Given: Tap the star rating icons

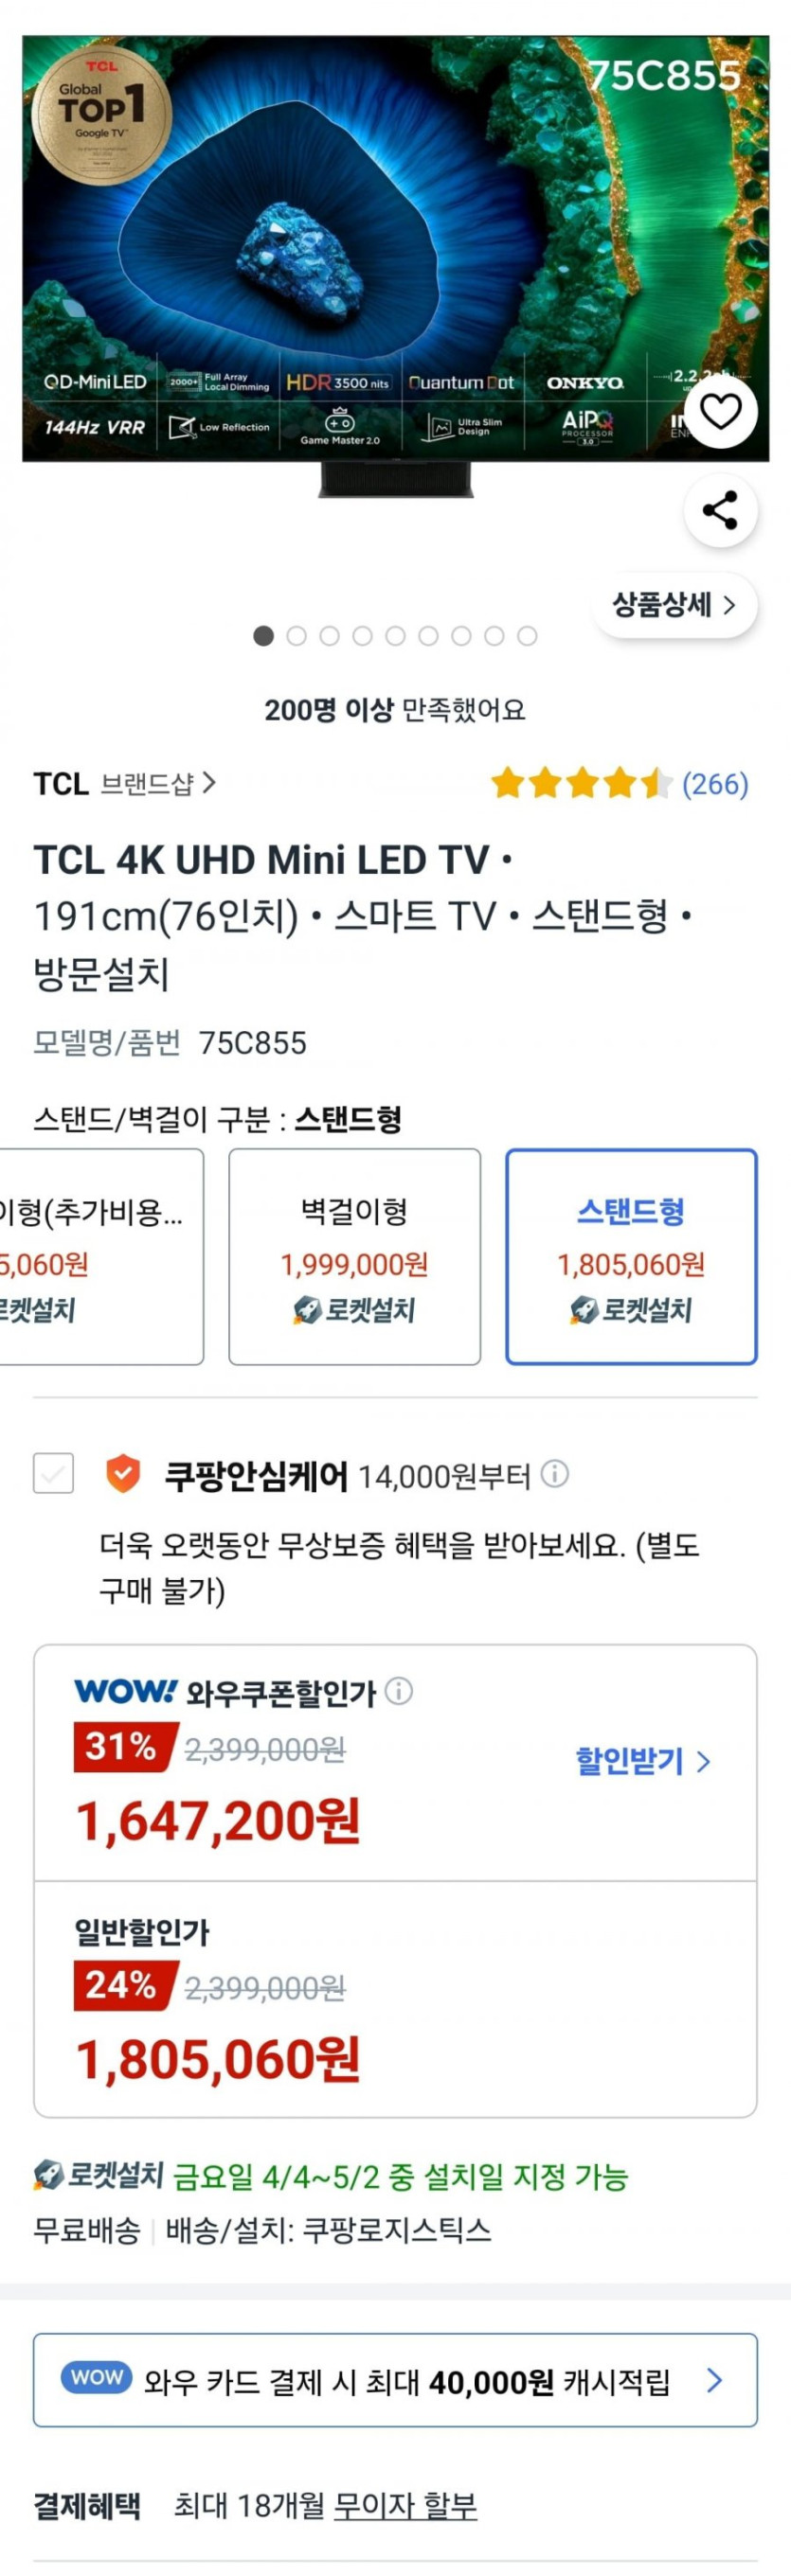Looking at the screenshot, I should coord(581,783).
